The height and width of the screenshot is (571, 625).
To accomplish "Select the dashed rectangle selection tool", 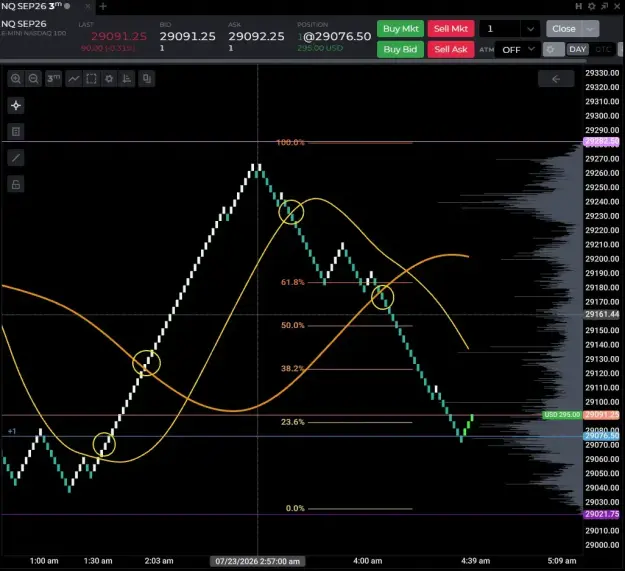I will pos(91,78).
